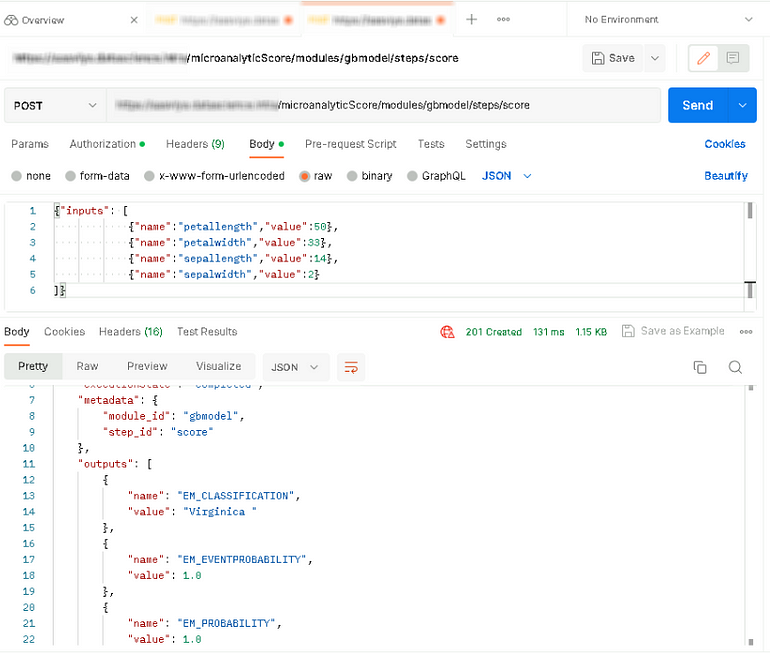Viewport: 770px width, 654px height.
Task: Click the Beautify link
Action: pos(725,176)
